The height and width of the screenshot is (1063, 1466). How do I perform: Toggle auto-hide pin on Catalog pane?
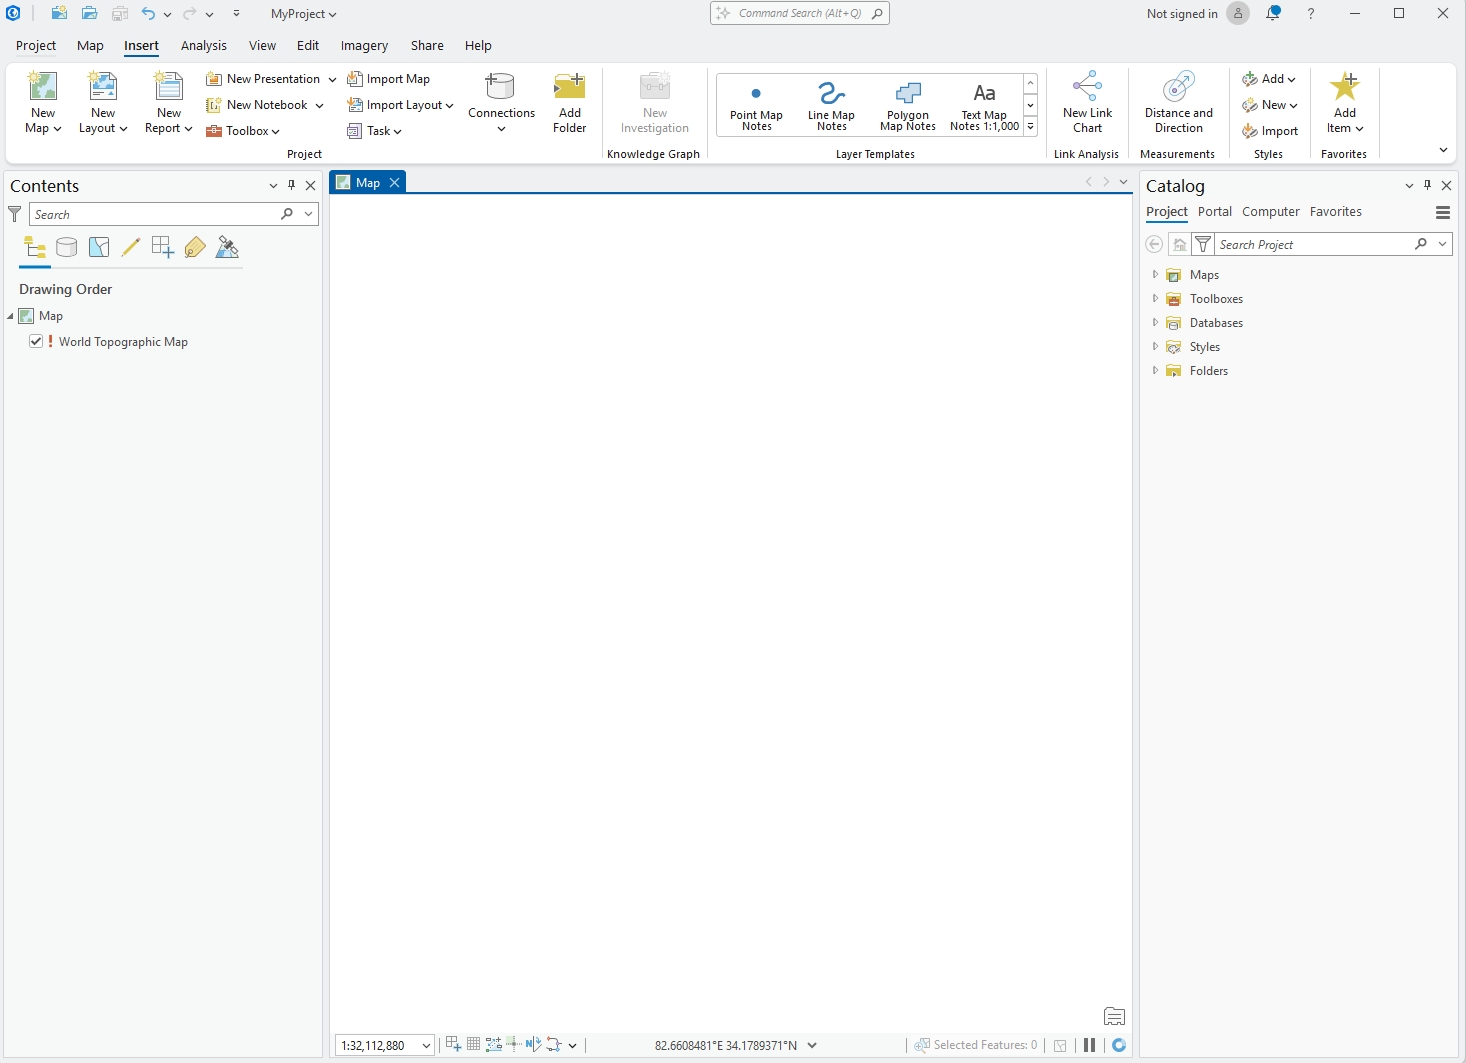(1427, 186)
